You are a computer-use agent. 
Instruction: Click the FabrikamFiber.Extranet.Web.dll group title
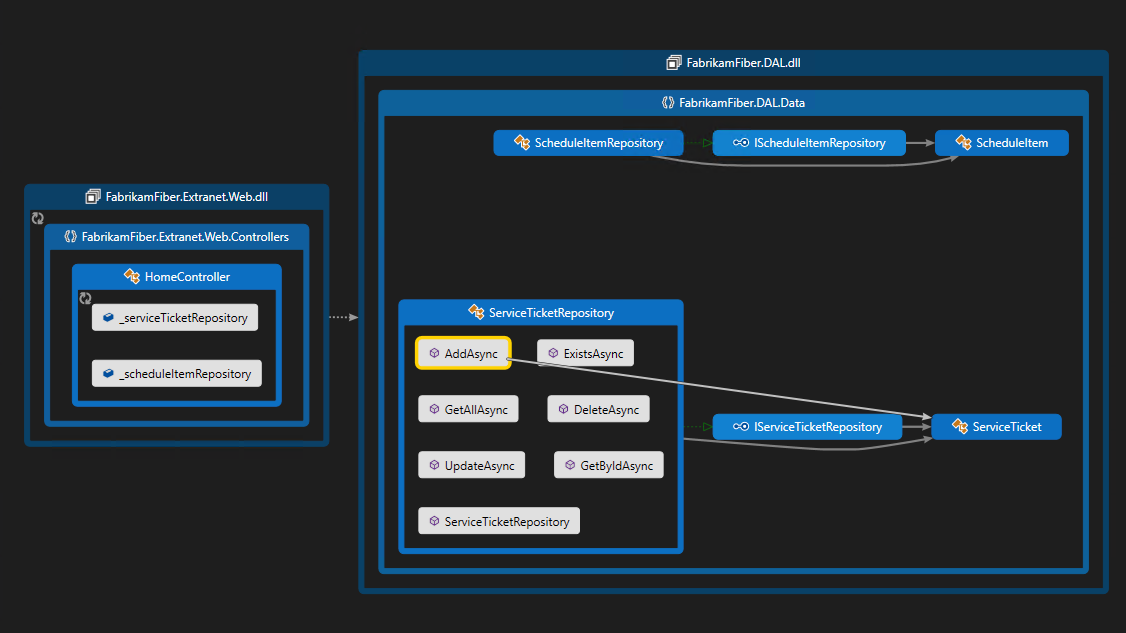click(187, 197)
